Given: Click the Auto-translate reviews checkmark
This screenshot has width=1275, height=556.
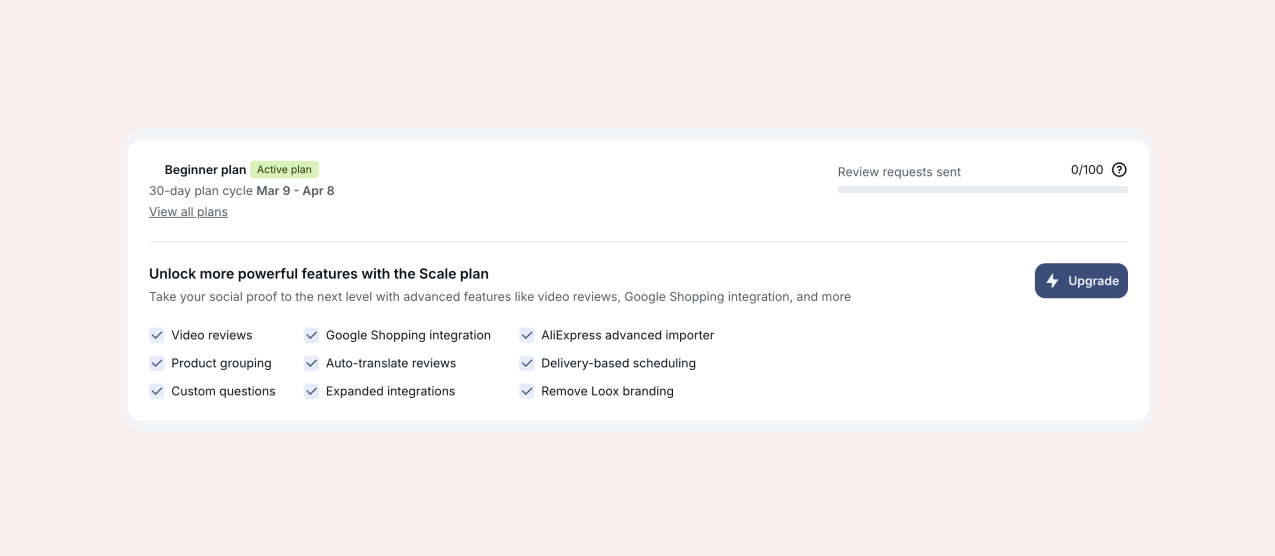Looking at the screenshot, I should (x=312, y=364).
